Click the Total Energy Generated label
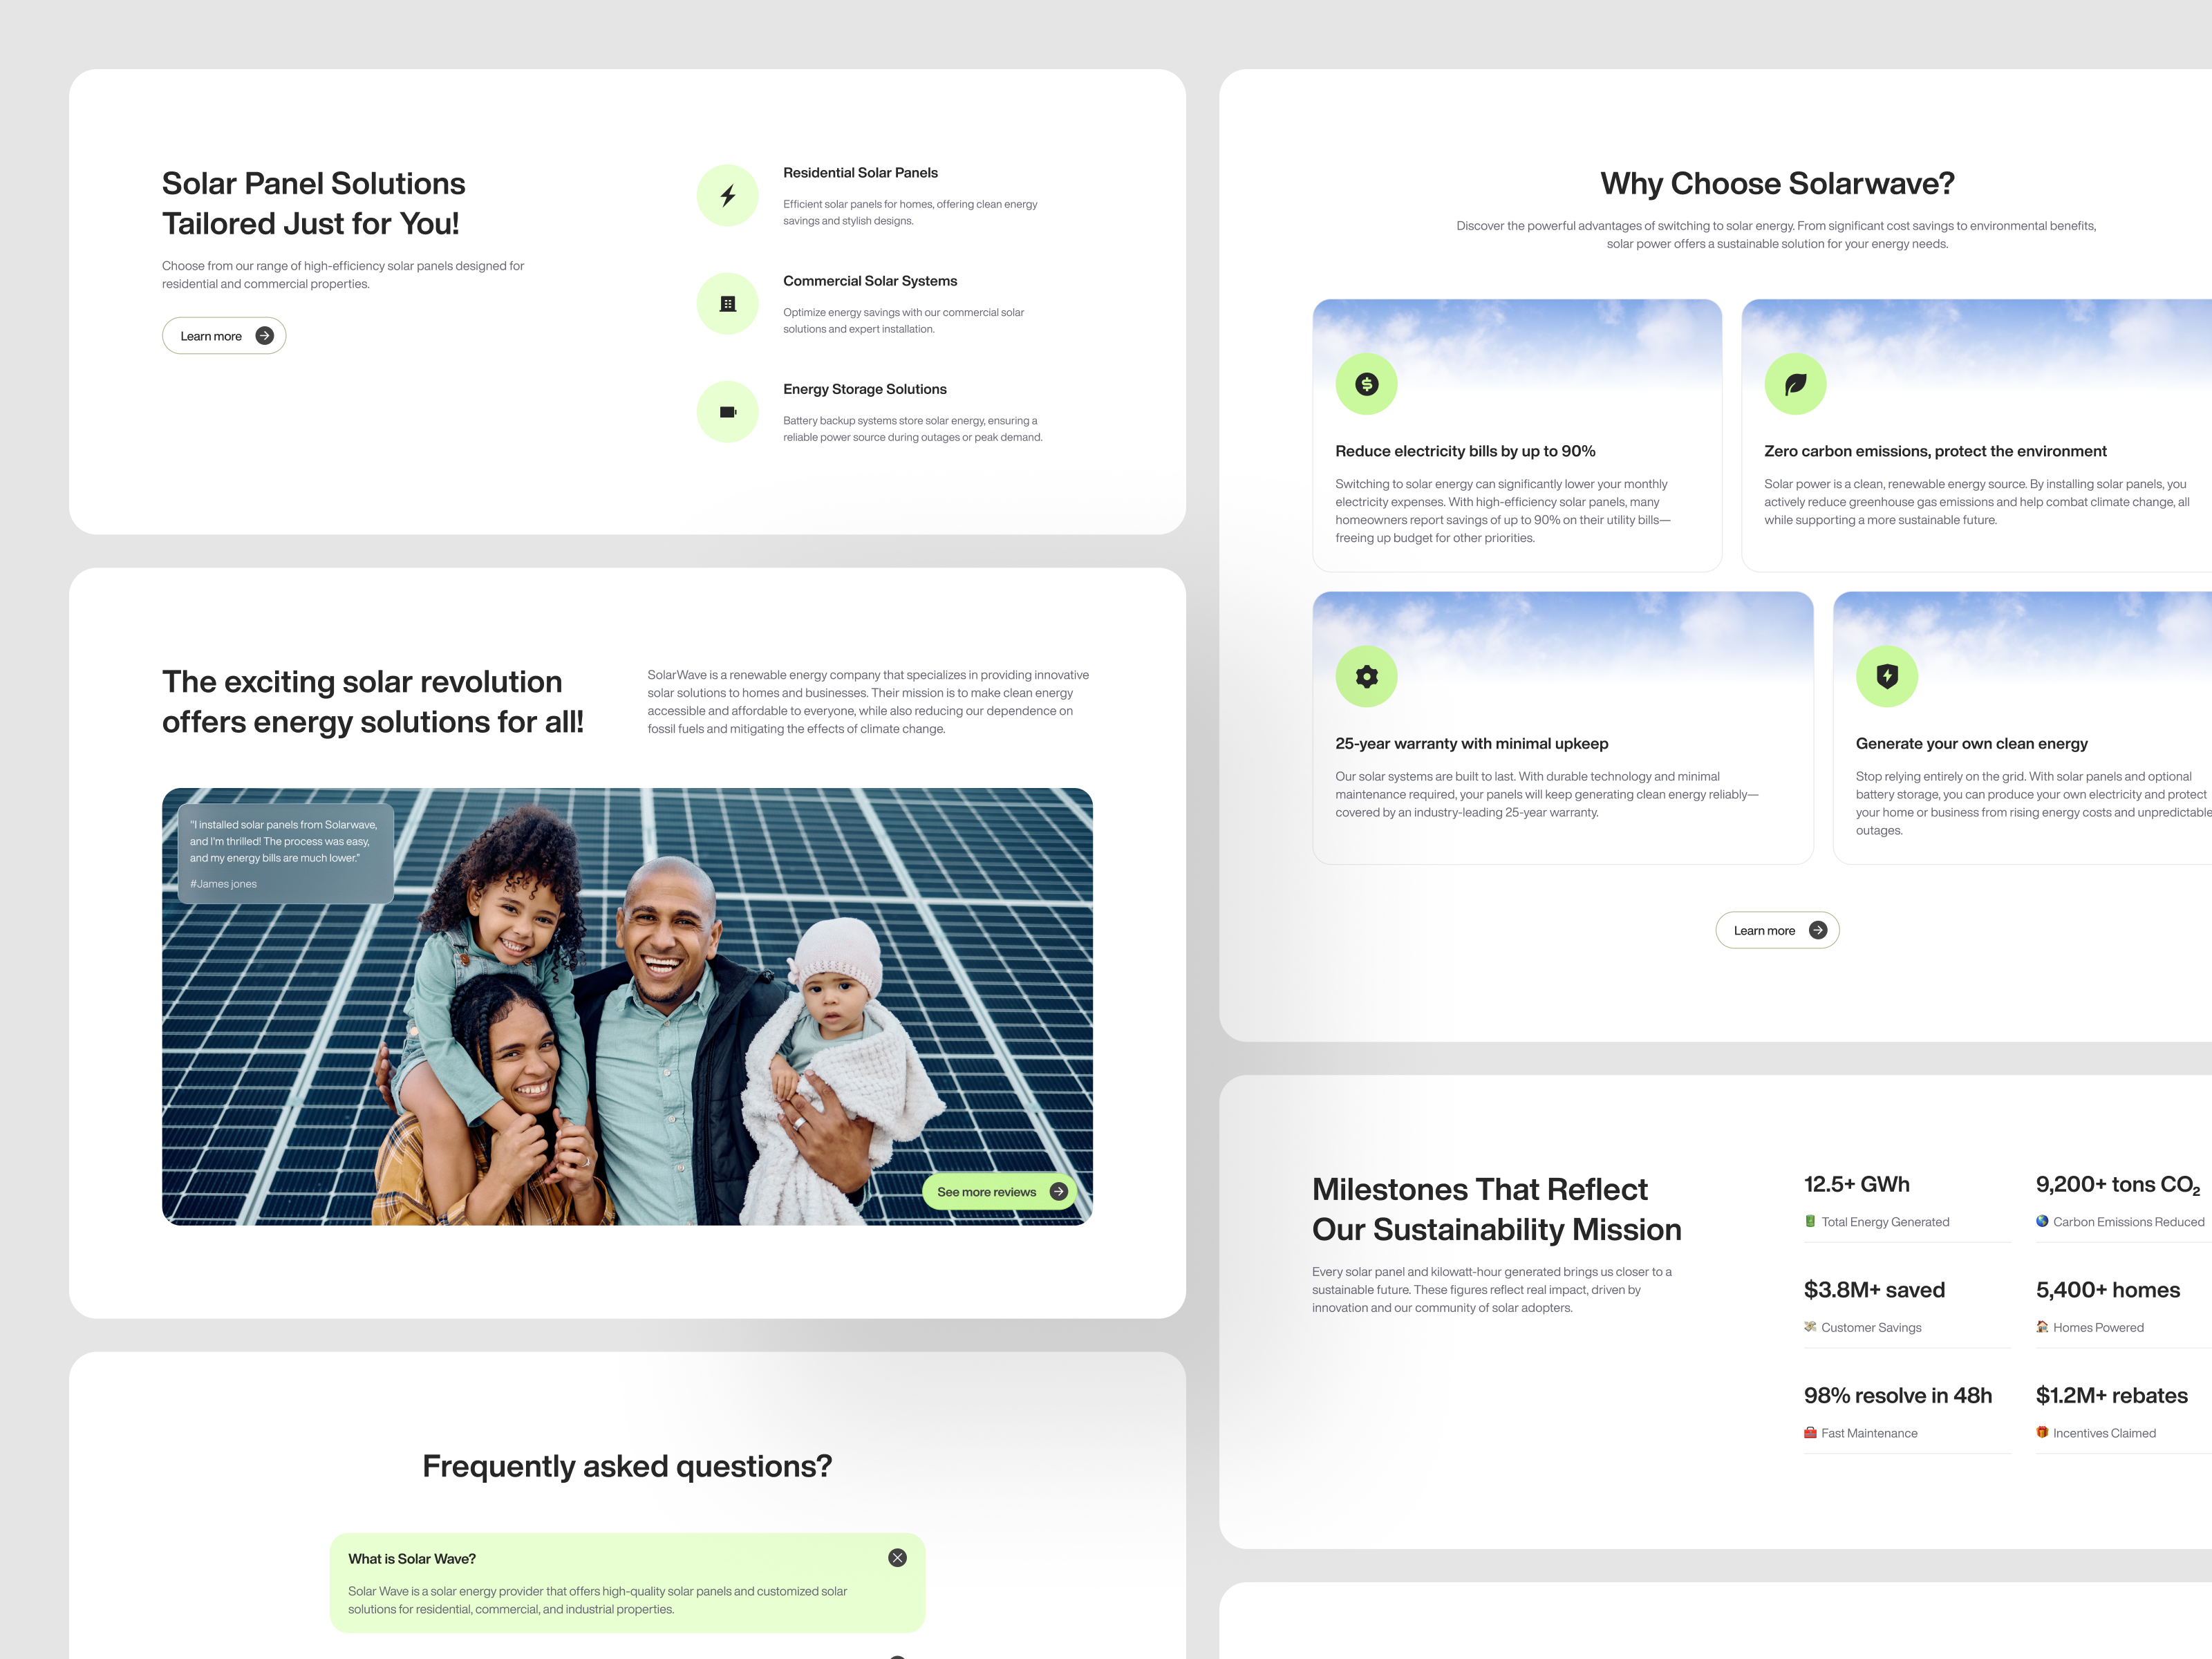The image size is (2212, 1659). click(1885, 1222)
